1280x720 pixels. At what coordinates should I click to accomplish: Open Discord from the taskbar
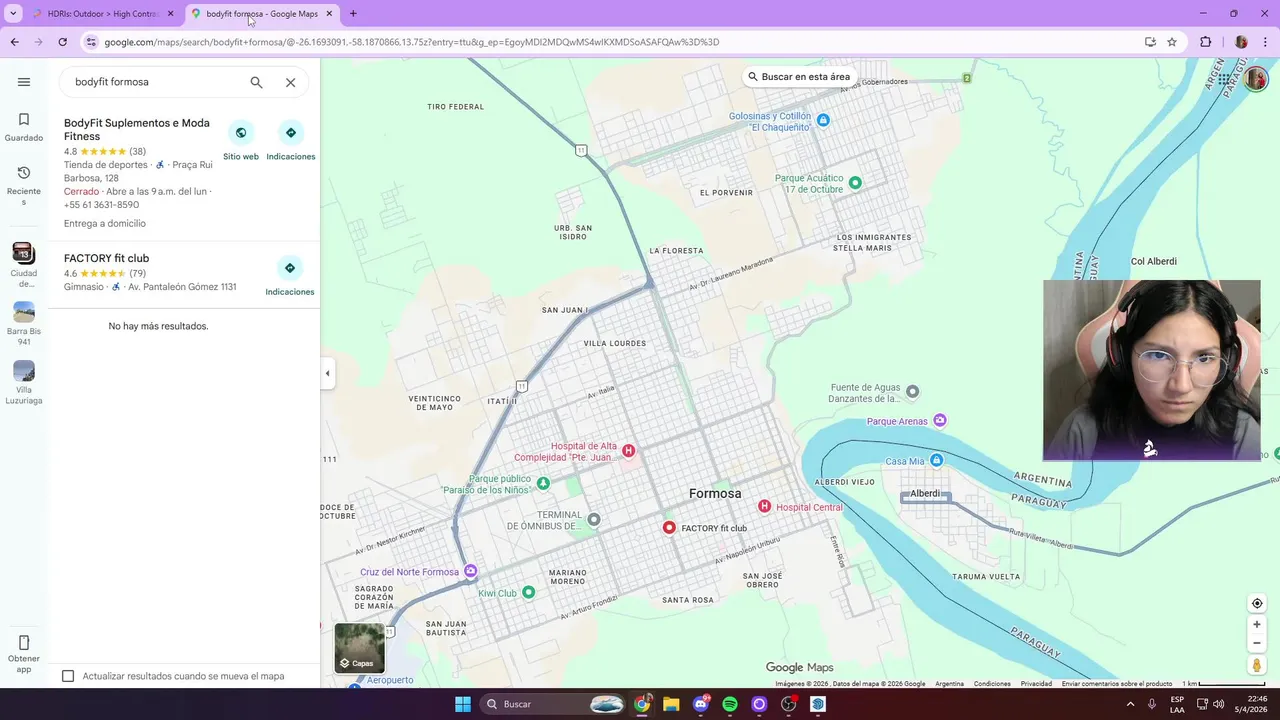point(701,704)
